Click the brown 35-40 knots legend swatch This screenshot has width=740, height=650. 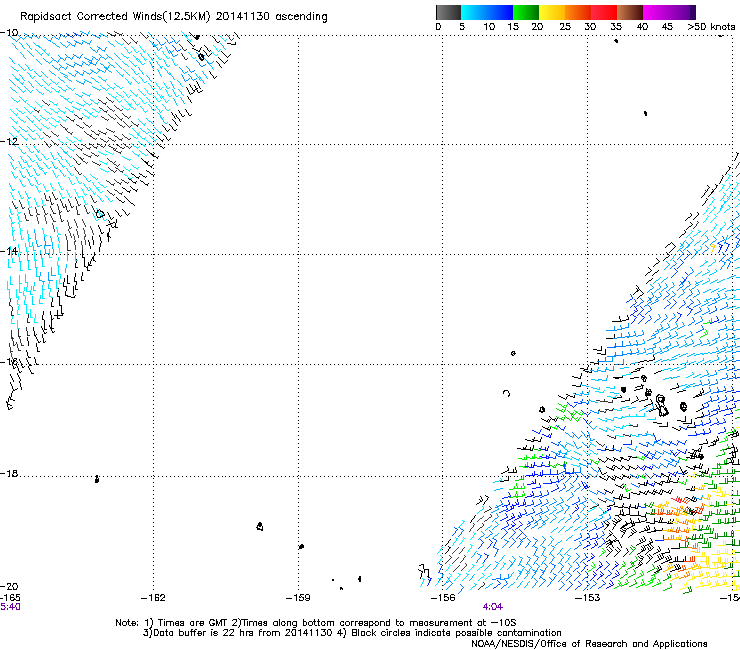630,12
